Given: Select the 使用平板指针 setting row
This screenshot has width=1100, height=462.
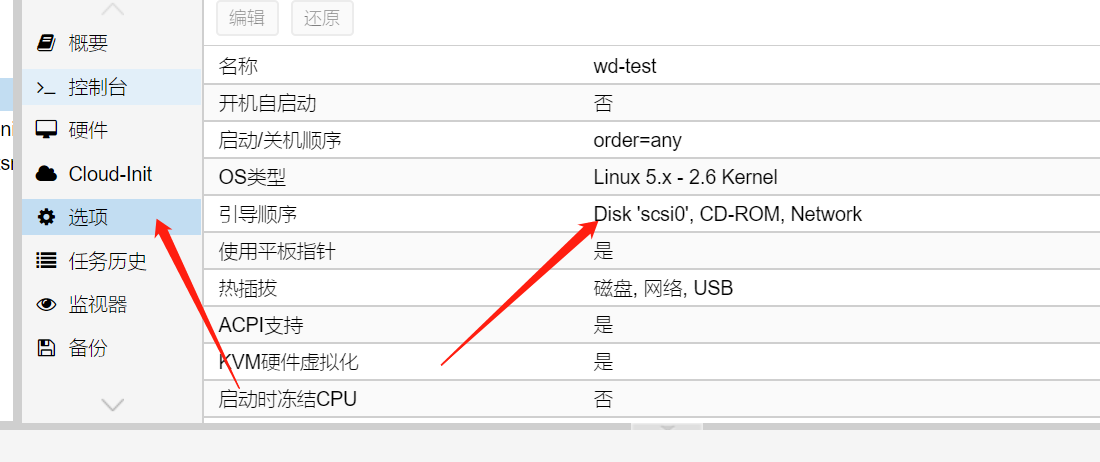Looking at the screenshot, I should (652, 251).
